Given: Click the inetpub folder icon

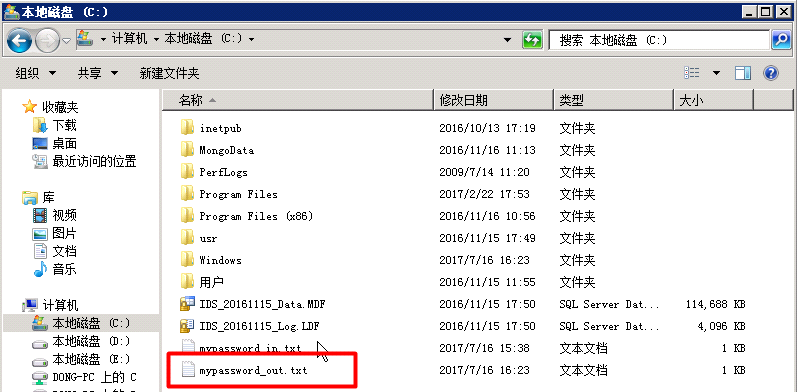Looking at the screenshot, I should (x=188, y=128).
